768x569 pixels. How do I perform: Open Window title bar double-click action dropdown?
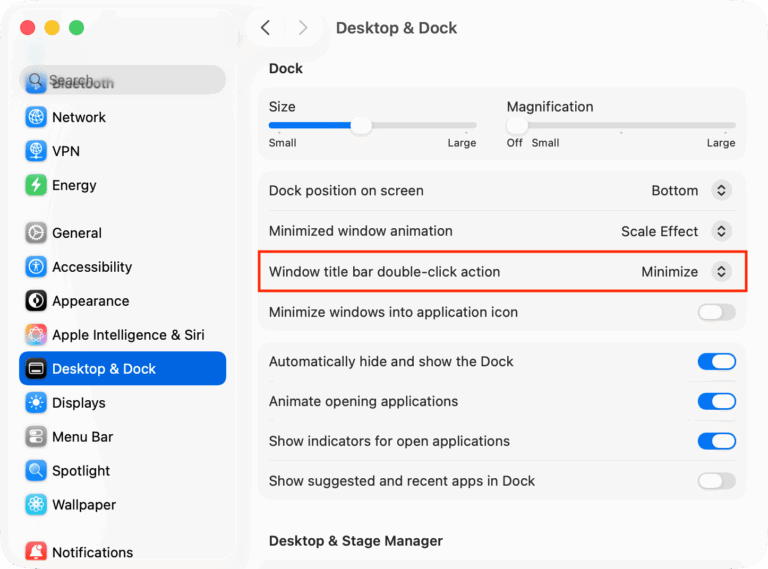tap(721, 272)
